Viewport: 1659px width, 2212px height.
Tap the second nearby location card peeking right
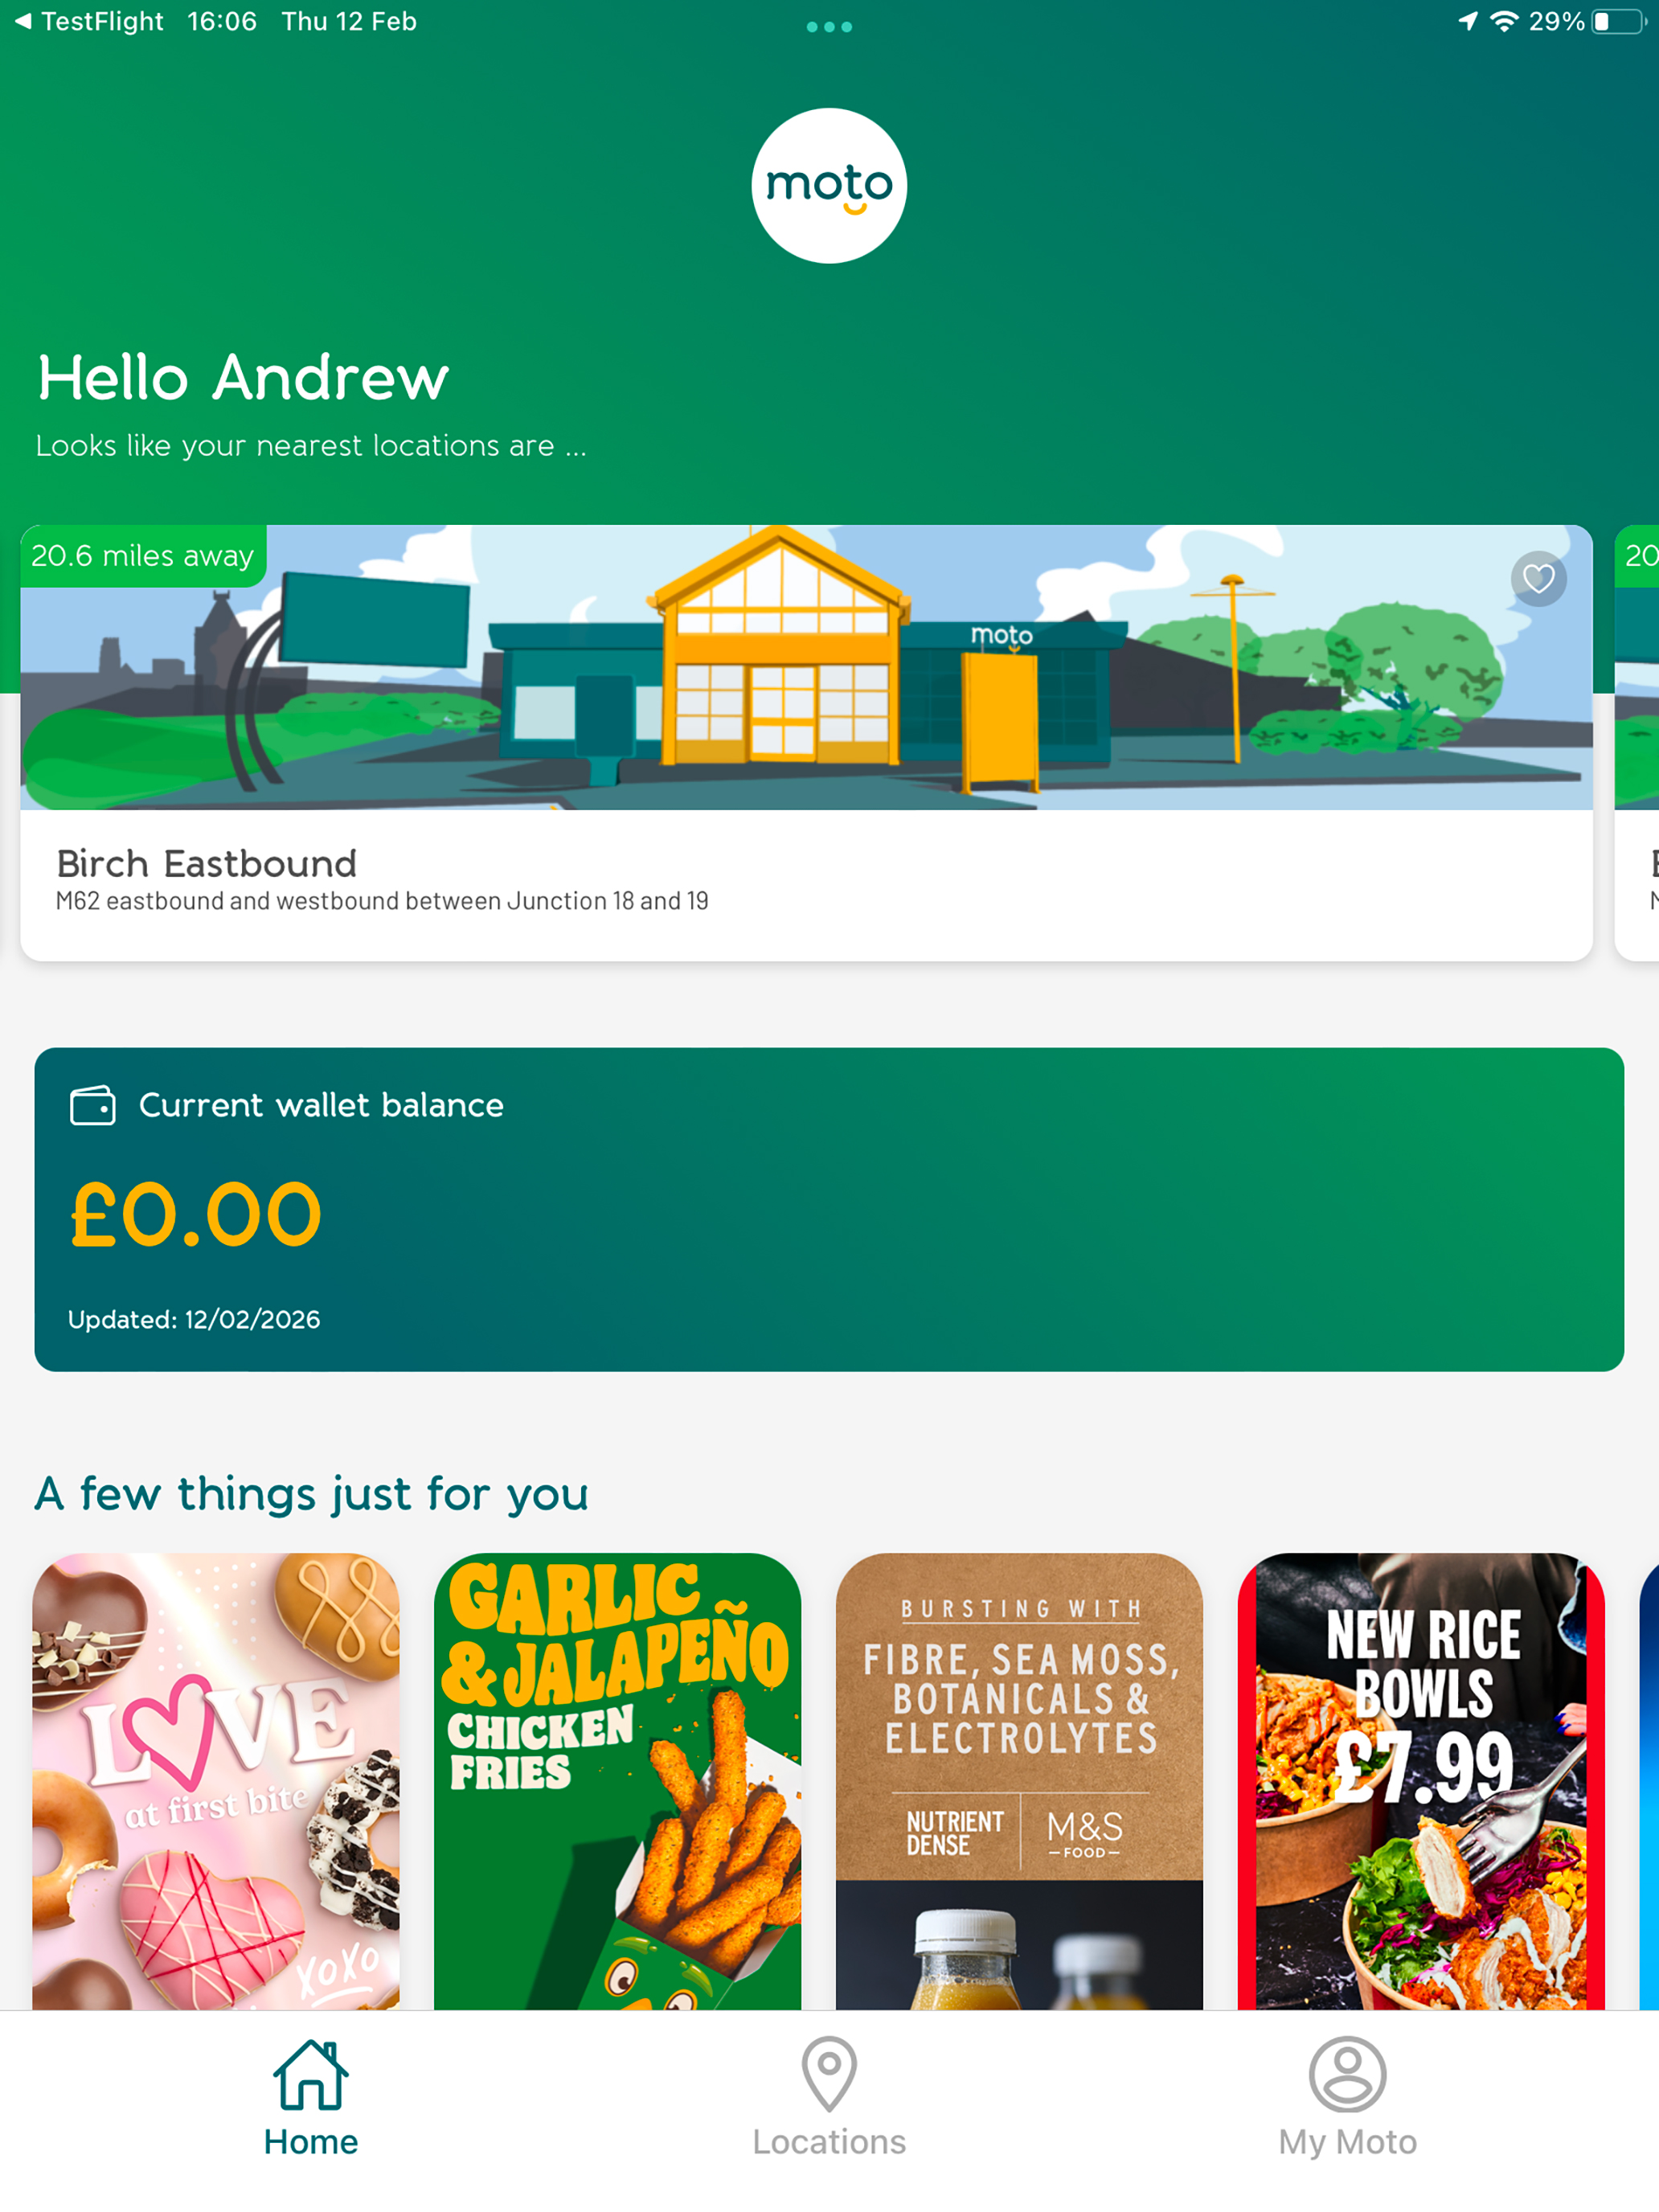[x=1637, y=743]
